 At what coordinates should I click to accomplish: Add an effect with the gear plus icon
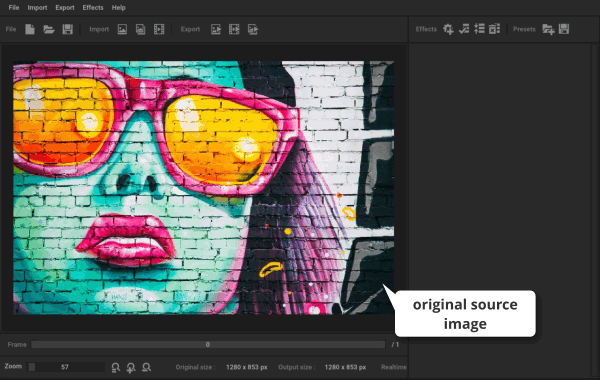tap(448, 29)
